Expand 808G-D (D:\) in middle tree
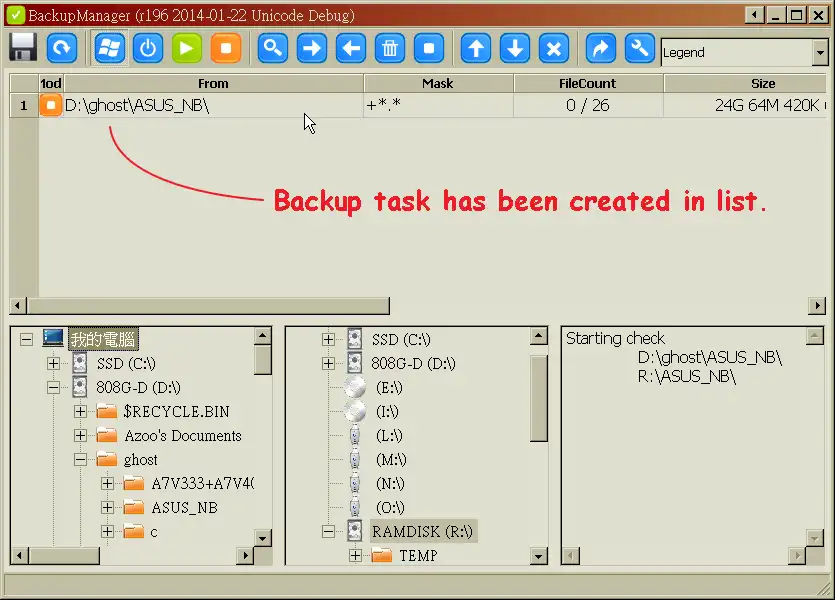 click(329, 364)
